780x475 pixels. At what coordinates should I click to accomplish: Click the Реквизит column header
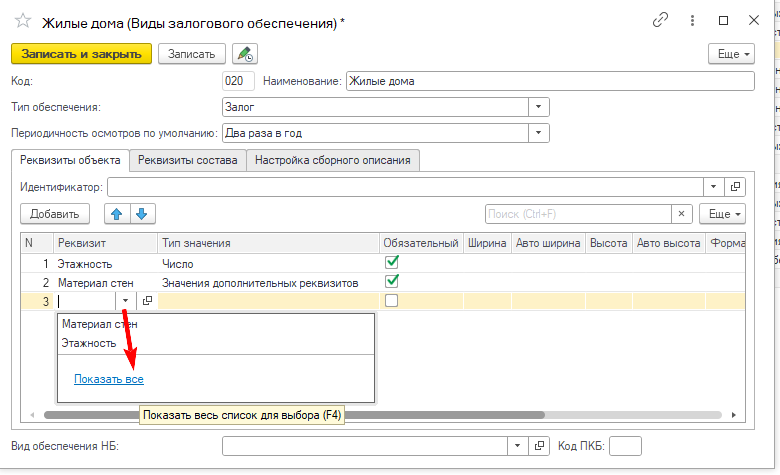coord(105,243)
